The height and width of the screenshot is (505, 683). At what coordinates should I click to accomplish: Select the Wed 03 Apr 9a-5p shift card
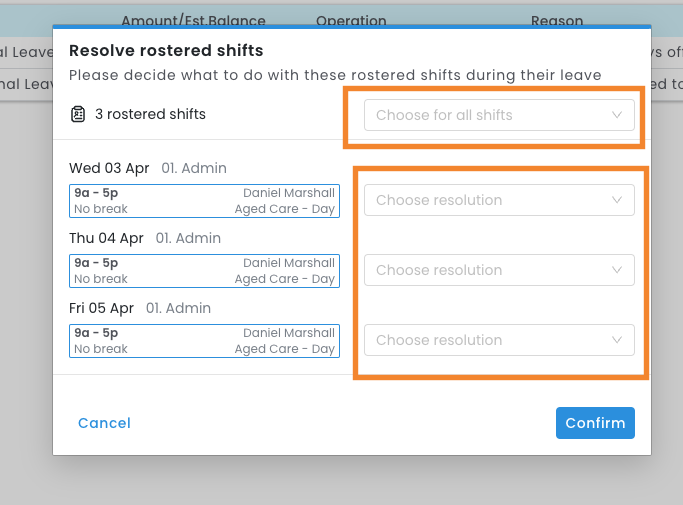coord(204,201)
